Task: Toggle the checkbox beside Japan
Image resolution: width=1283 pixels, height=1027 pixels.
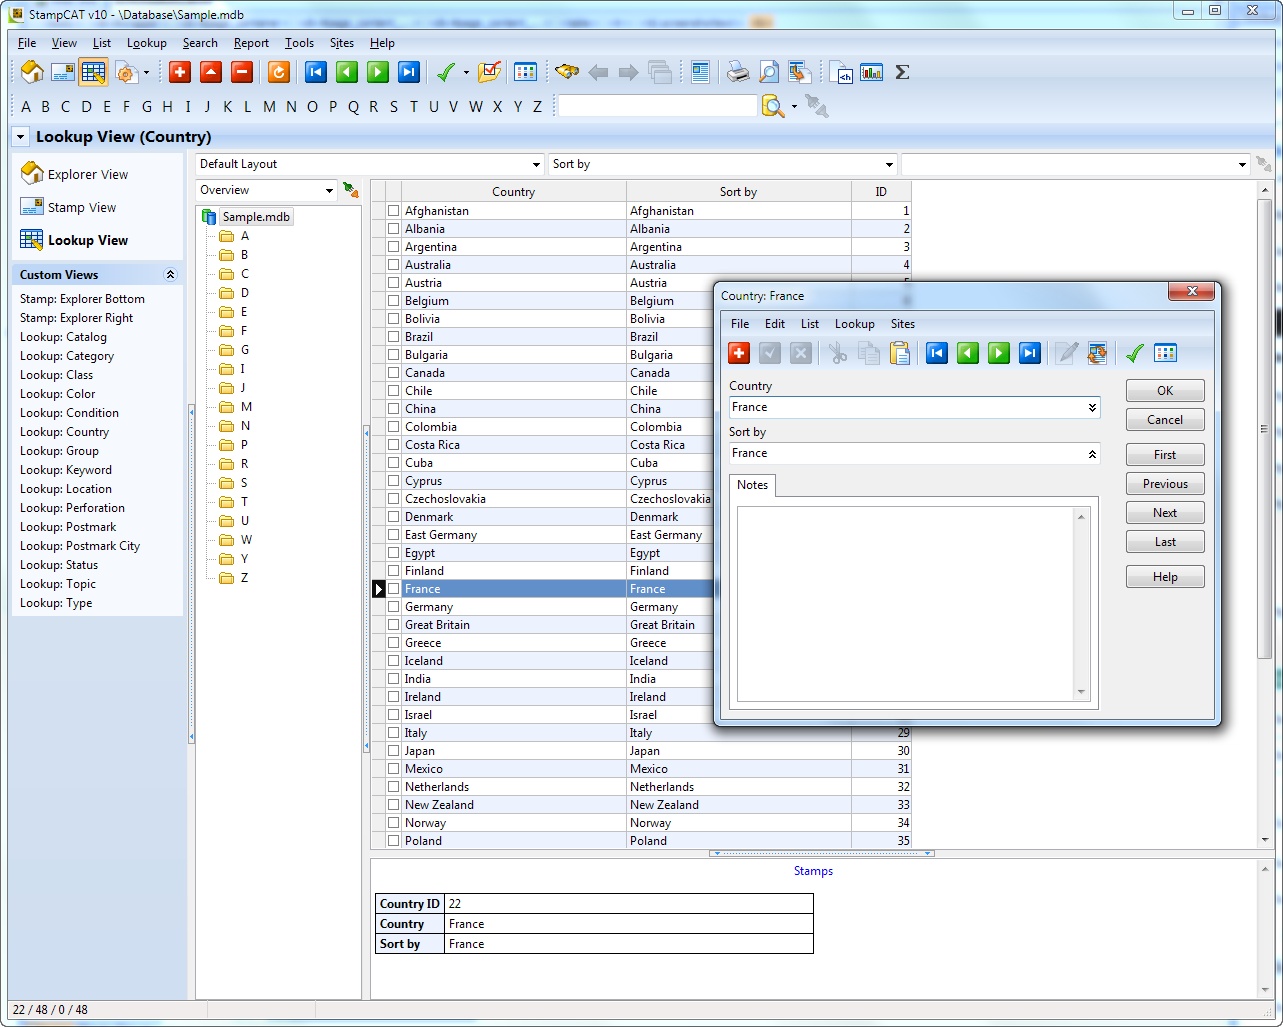Action: point(394,751)
